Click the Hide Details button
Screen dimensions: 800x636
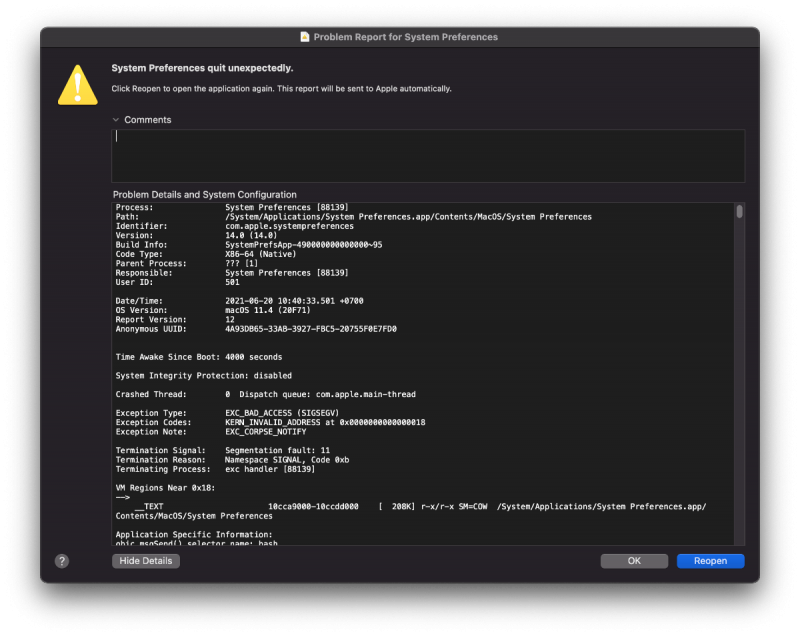tap(145, 561)
